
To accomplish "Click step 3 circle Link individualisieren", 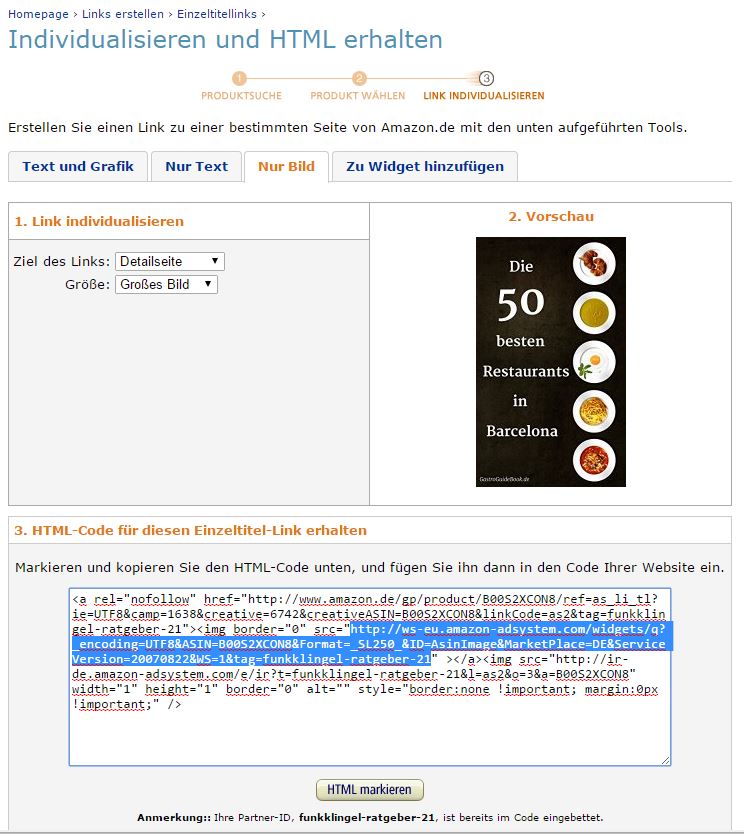I will click(x=486, y=78).
